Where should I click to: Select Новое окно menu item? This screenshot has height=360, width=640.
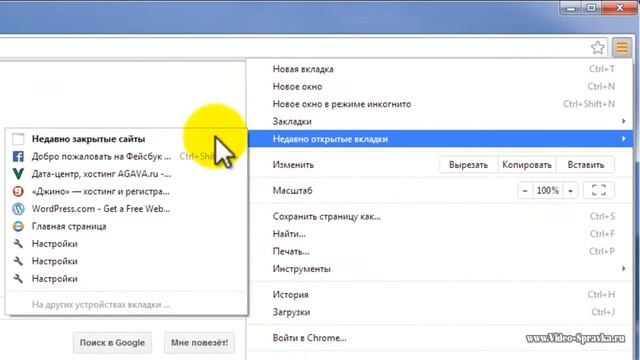(x=440, y=87)
